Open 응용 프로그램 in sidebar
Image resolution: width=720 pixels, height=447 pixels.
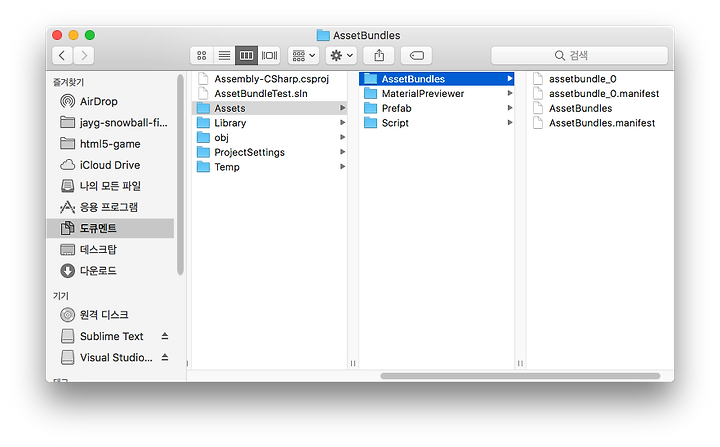pyautogui.click(x=110, y=207)
